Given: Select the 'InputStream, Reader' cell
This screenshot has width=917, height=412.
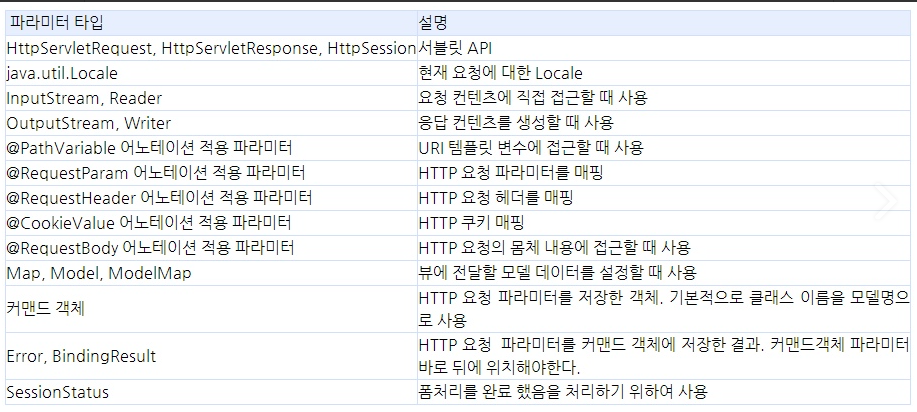Looking at the screenshot, I should click(211, 98).
